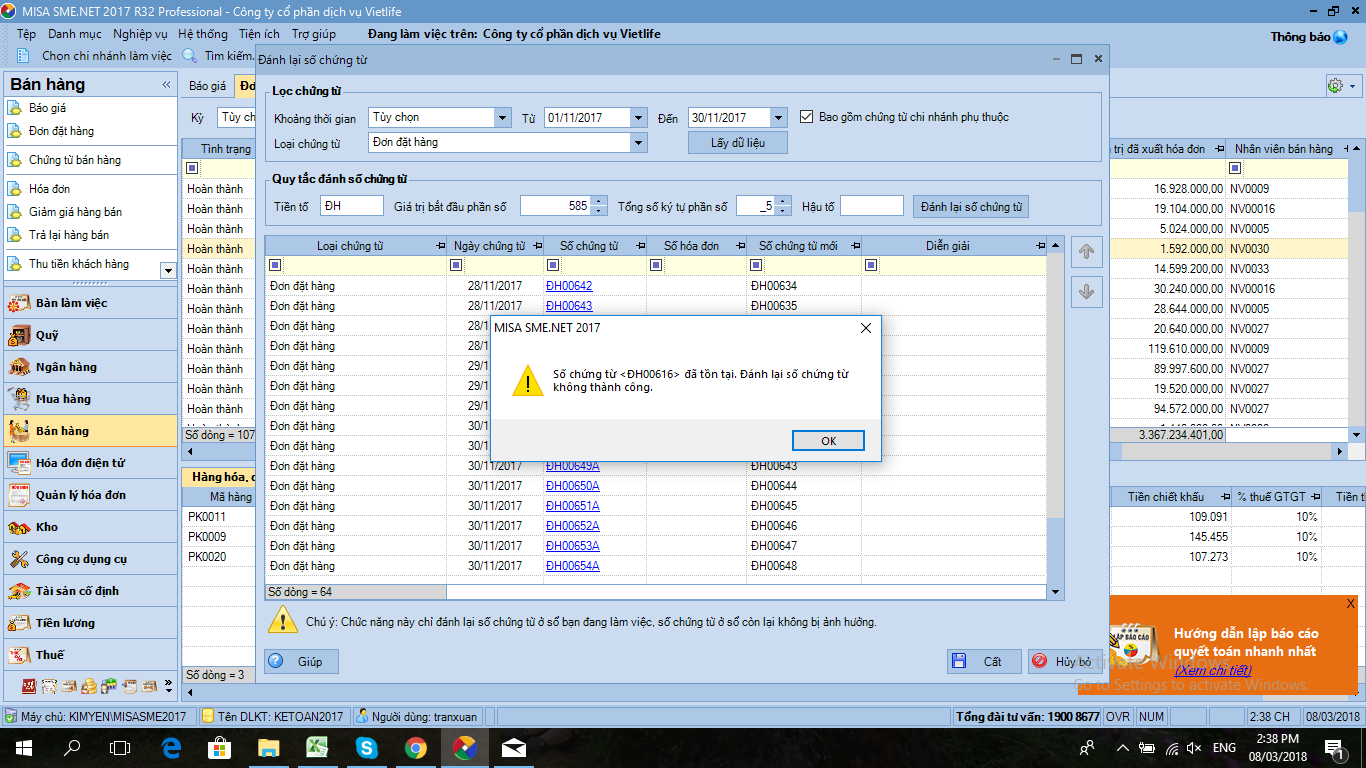1366x768 pixels.
Task: Open the Tệp menu
Action: click(x=26, y=34)
